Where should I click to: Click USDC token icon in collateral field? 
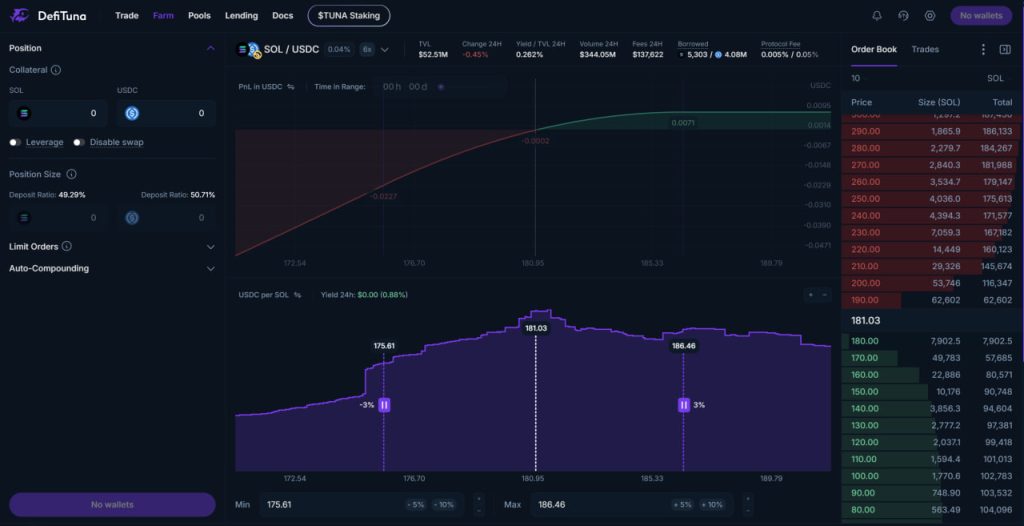[132, 114]
